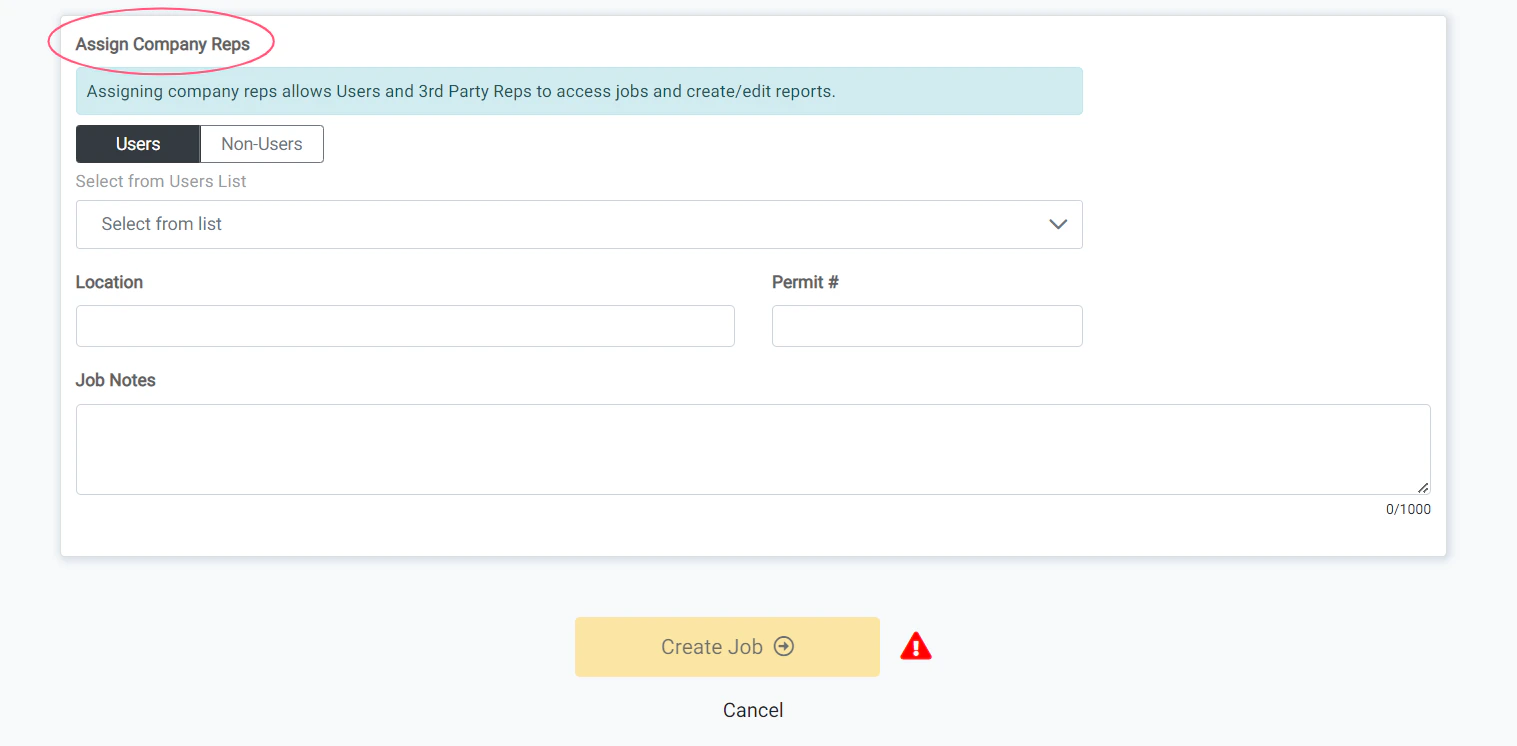The height and width of the screenshot is (746, 1517).
Task: Click Create Job
Action: point(713,646)
